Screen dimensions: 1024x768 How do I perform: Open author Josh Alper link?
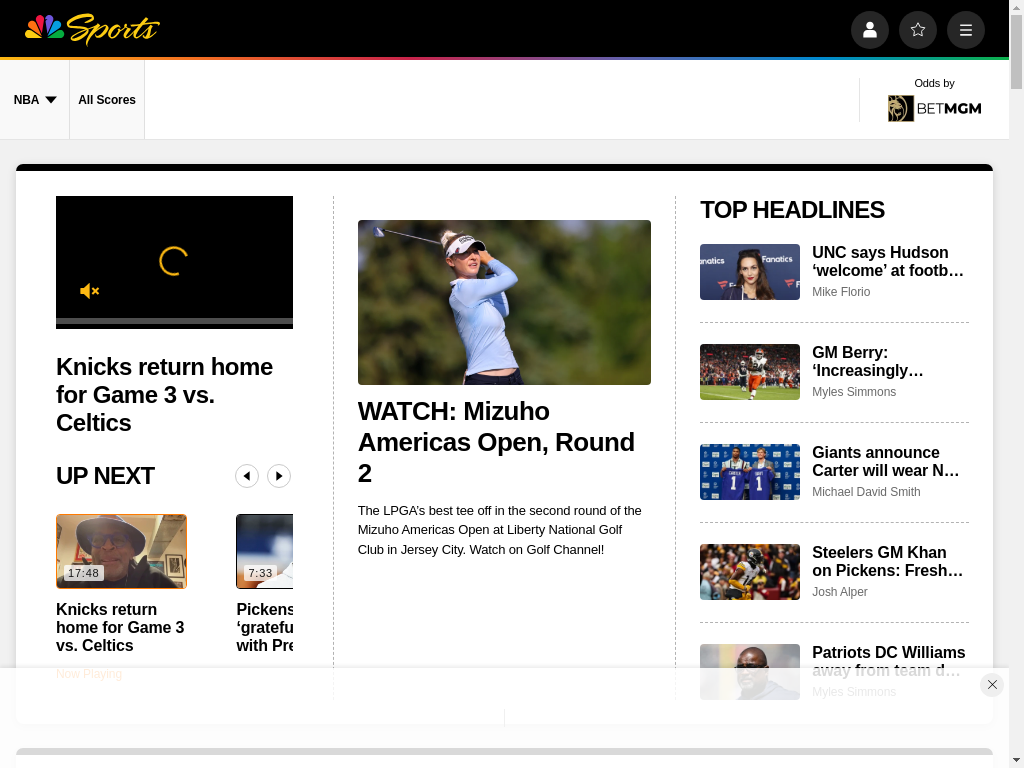840,592
